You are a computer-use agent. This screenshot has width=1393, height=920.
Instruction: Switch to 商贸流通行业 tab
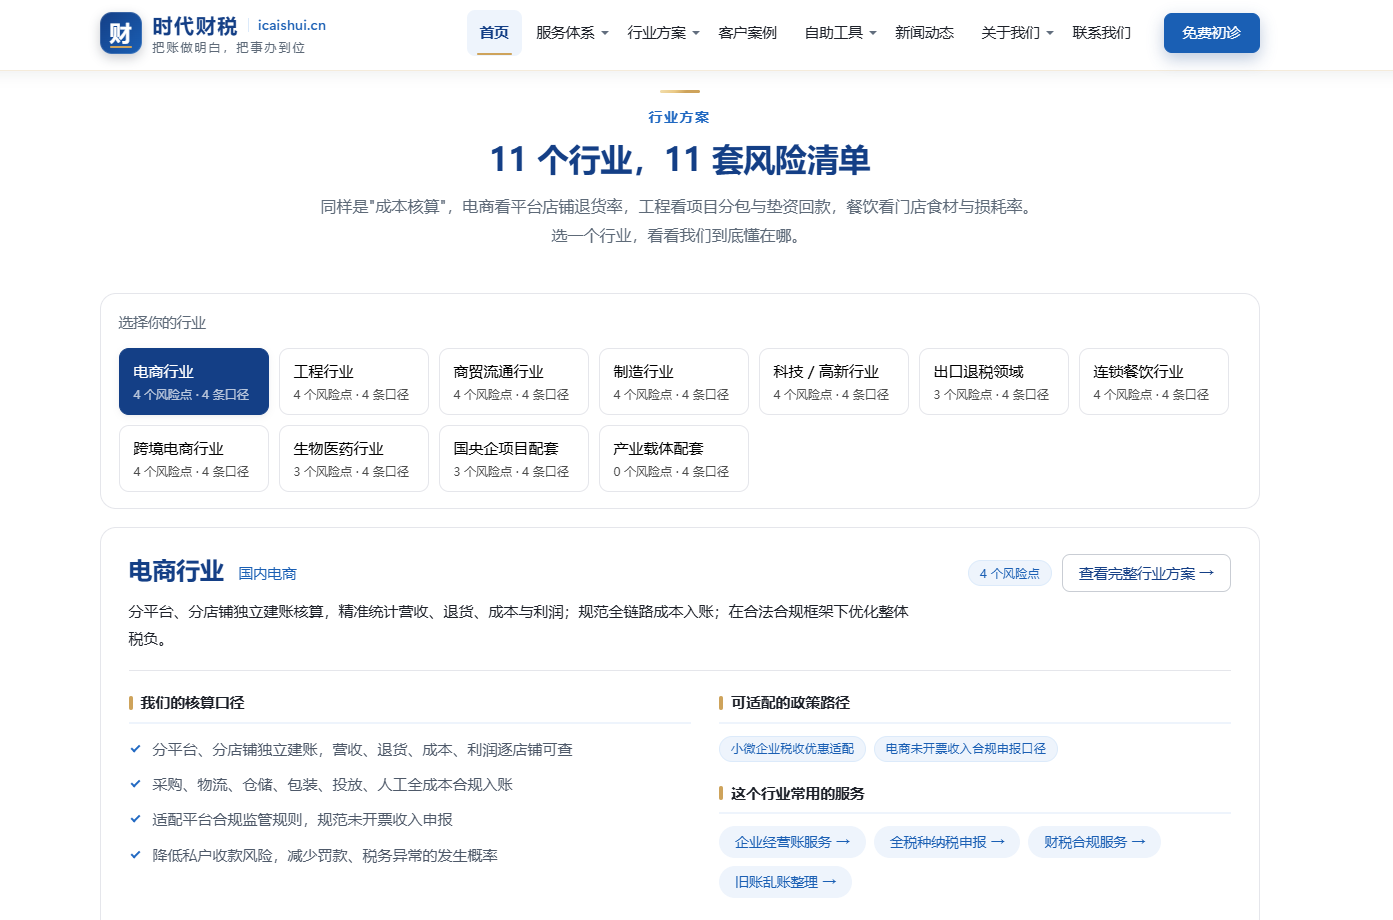click(x=514, y=381)
